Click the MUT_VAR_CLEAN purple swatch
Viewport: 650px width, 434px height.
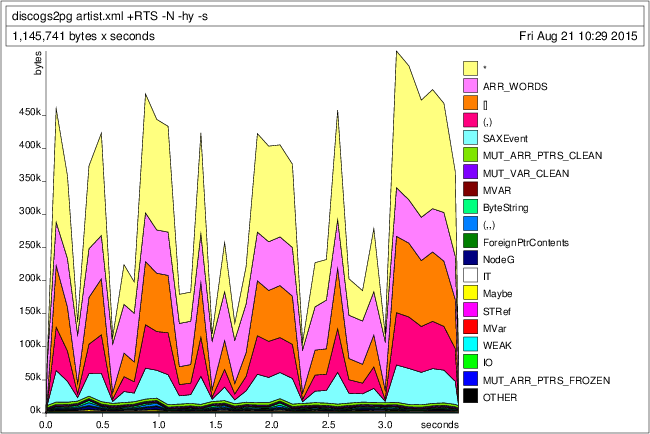point(470,173)
